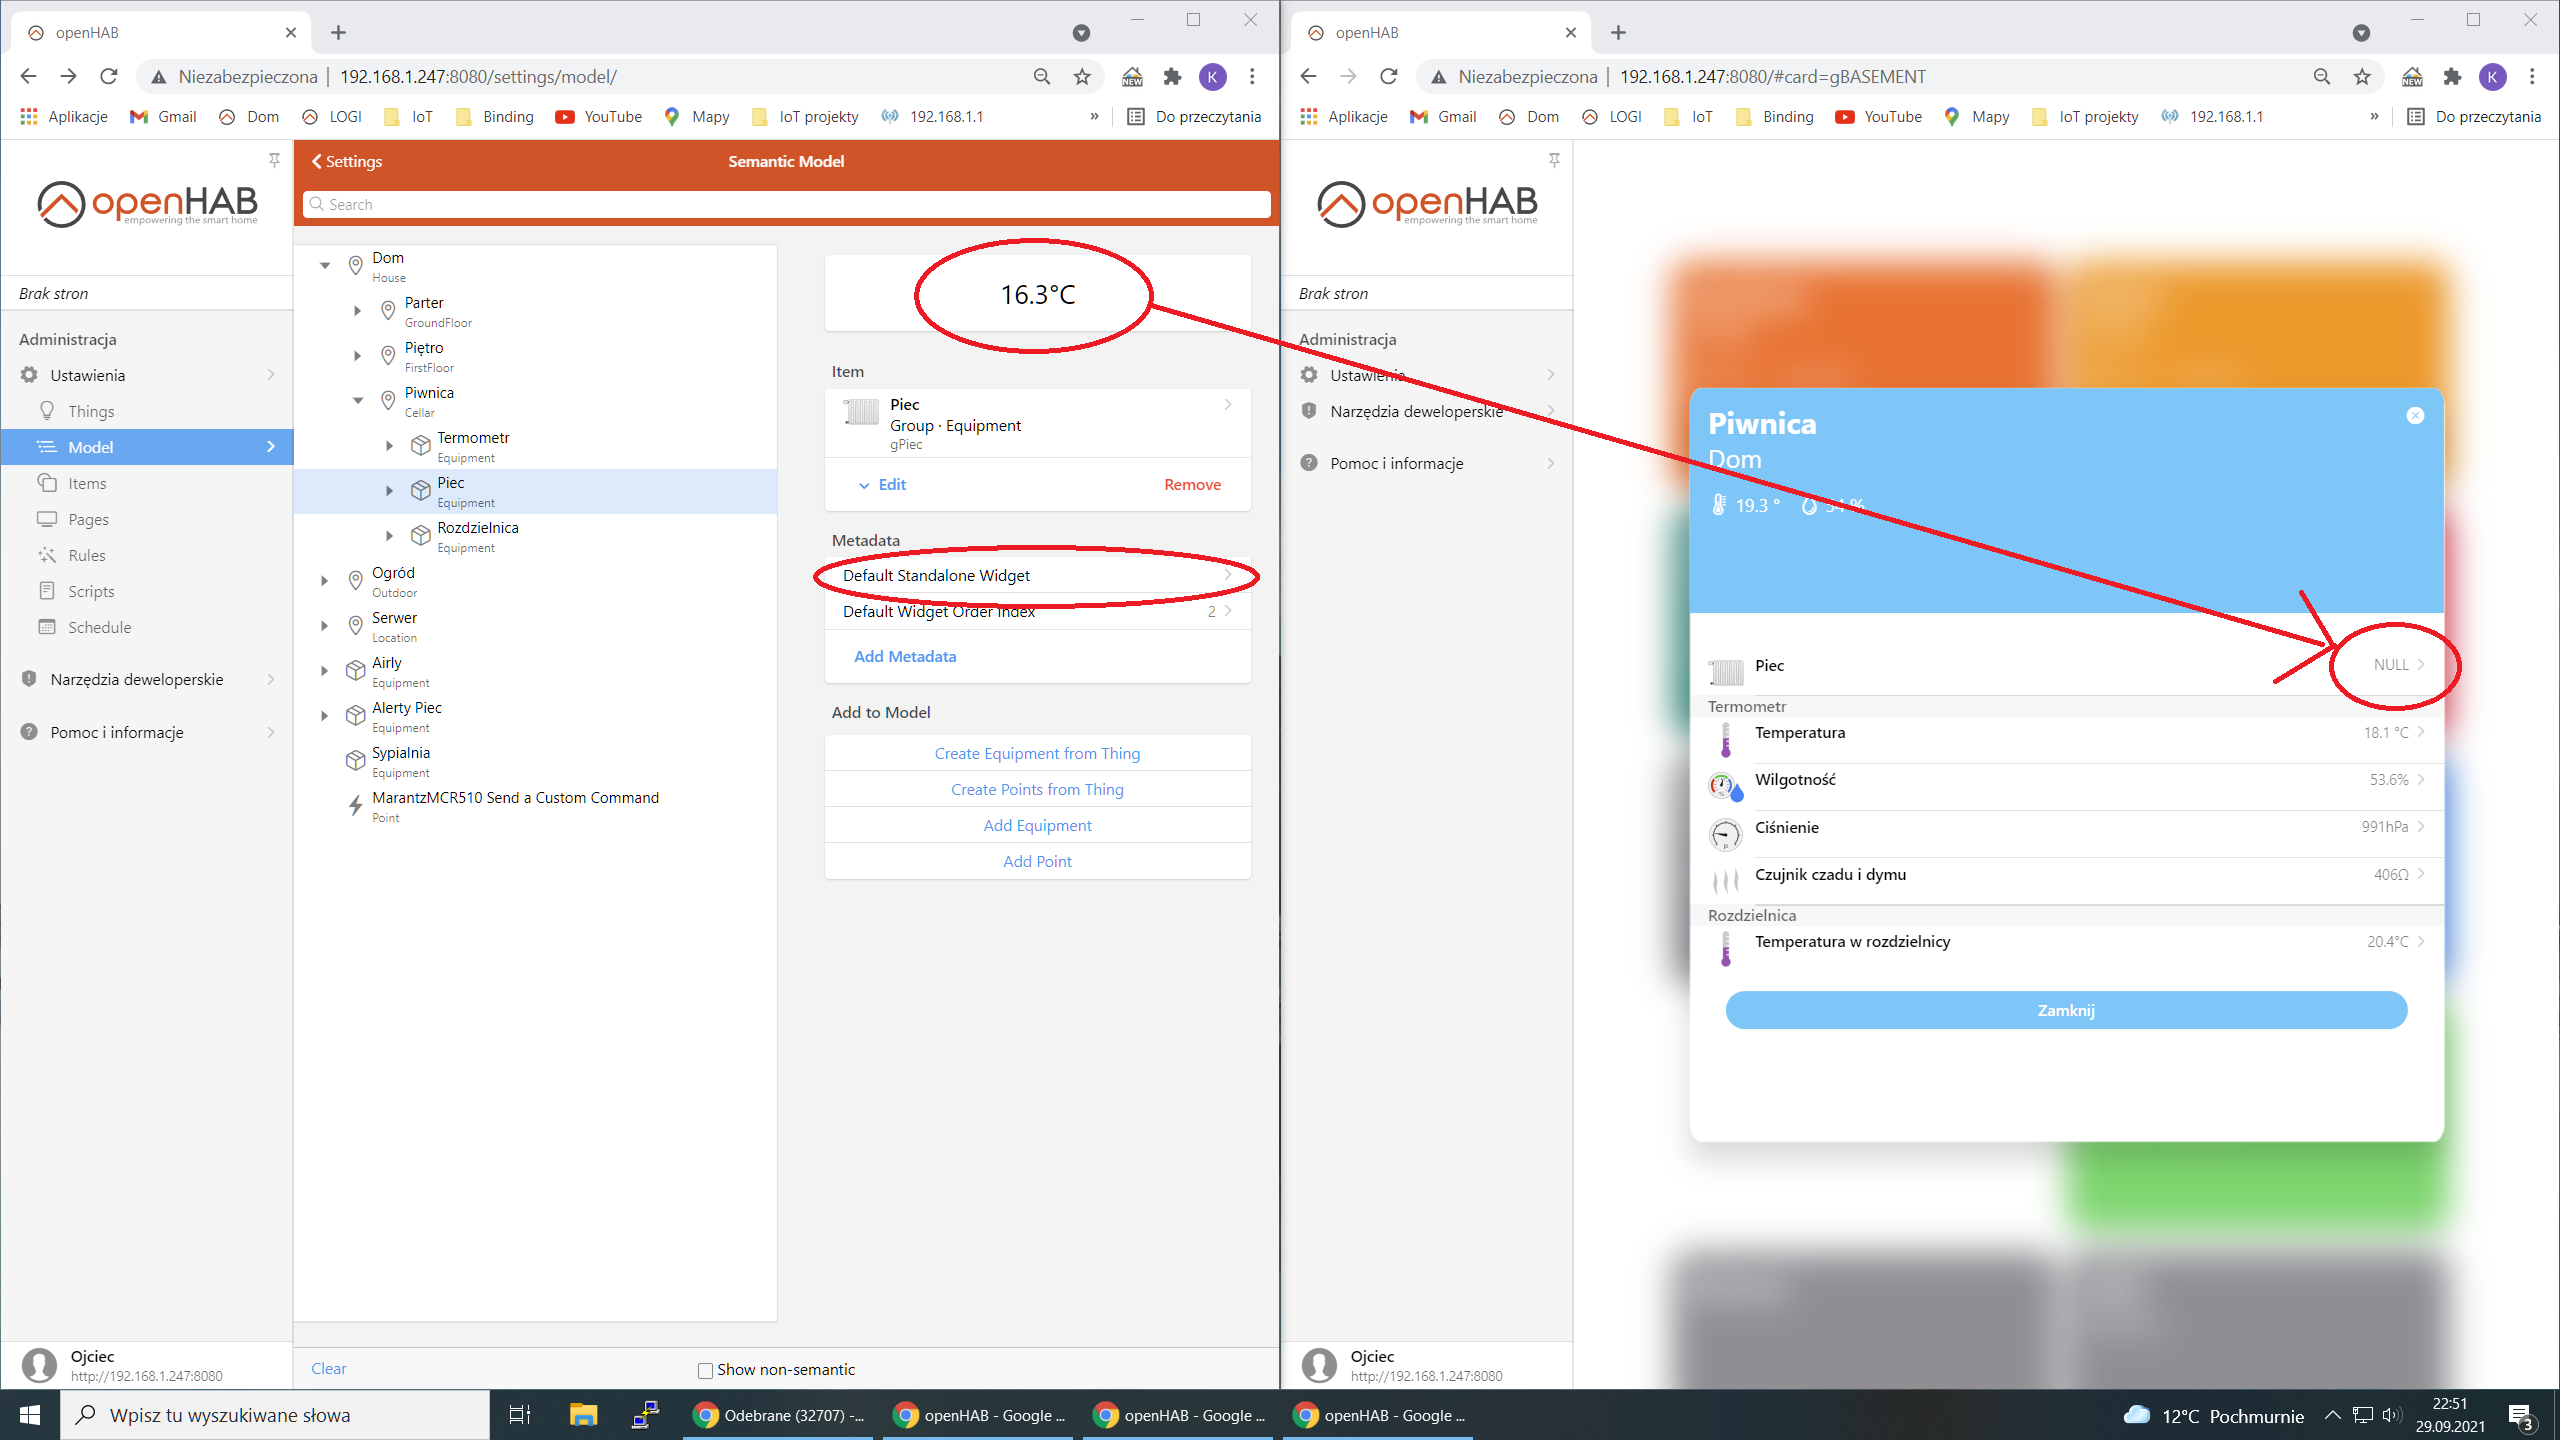Click the humidity icon next to Wilgotność
This screenshot has height=1440, width=2560.
tap(1724, 785)
